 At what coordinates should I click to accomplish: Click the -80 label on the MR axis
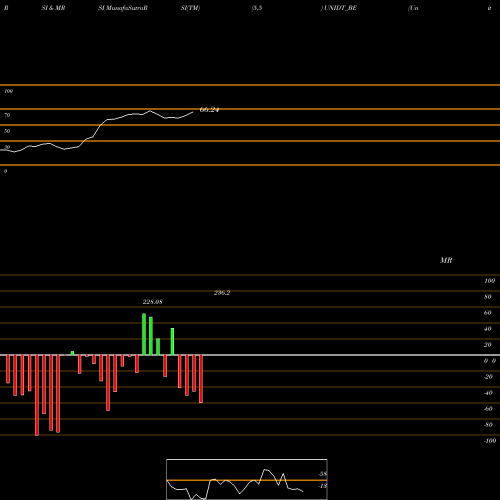pos(488,425)
